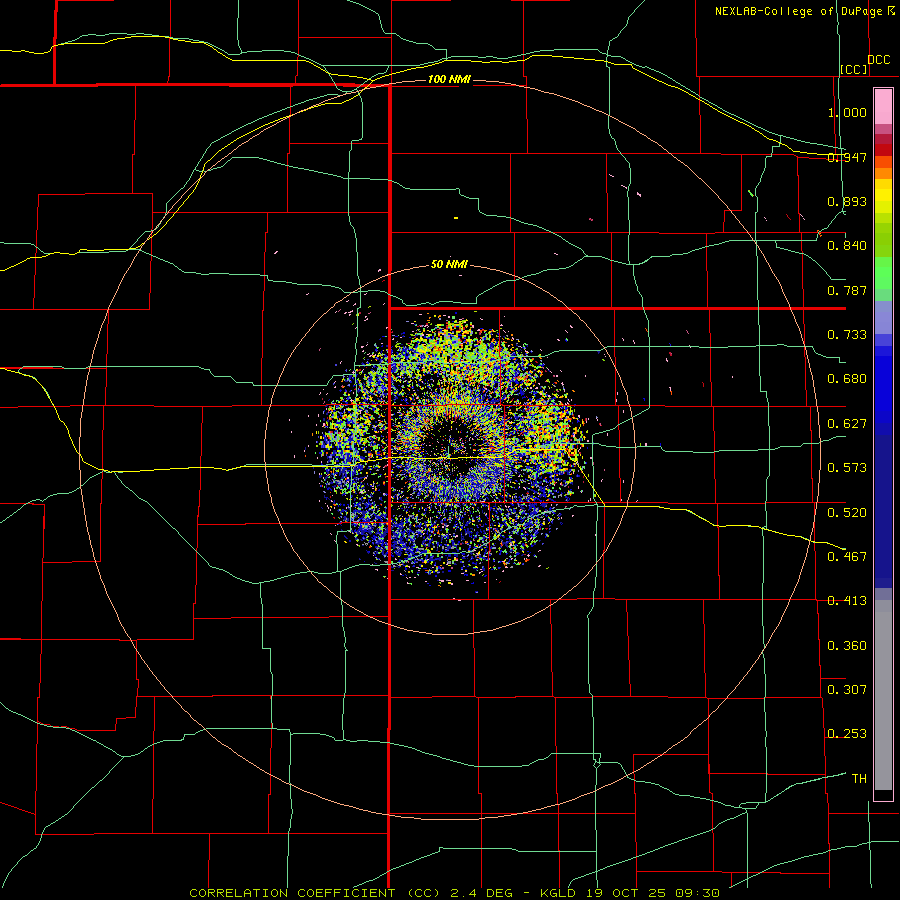
Task: Pick the gray swatch on the color bar
Action: click(x=883, y=700)
